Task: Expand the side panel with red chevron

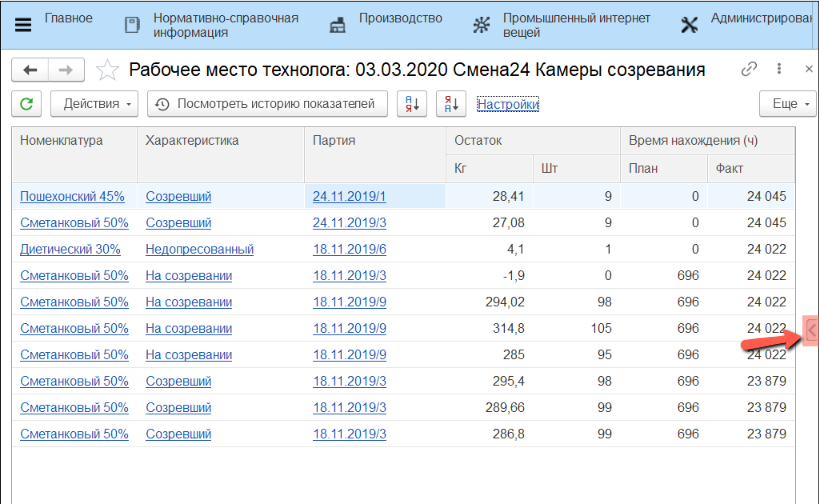Action: (x=811, y=330)
